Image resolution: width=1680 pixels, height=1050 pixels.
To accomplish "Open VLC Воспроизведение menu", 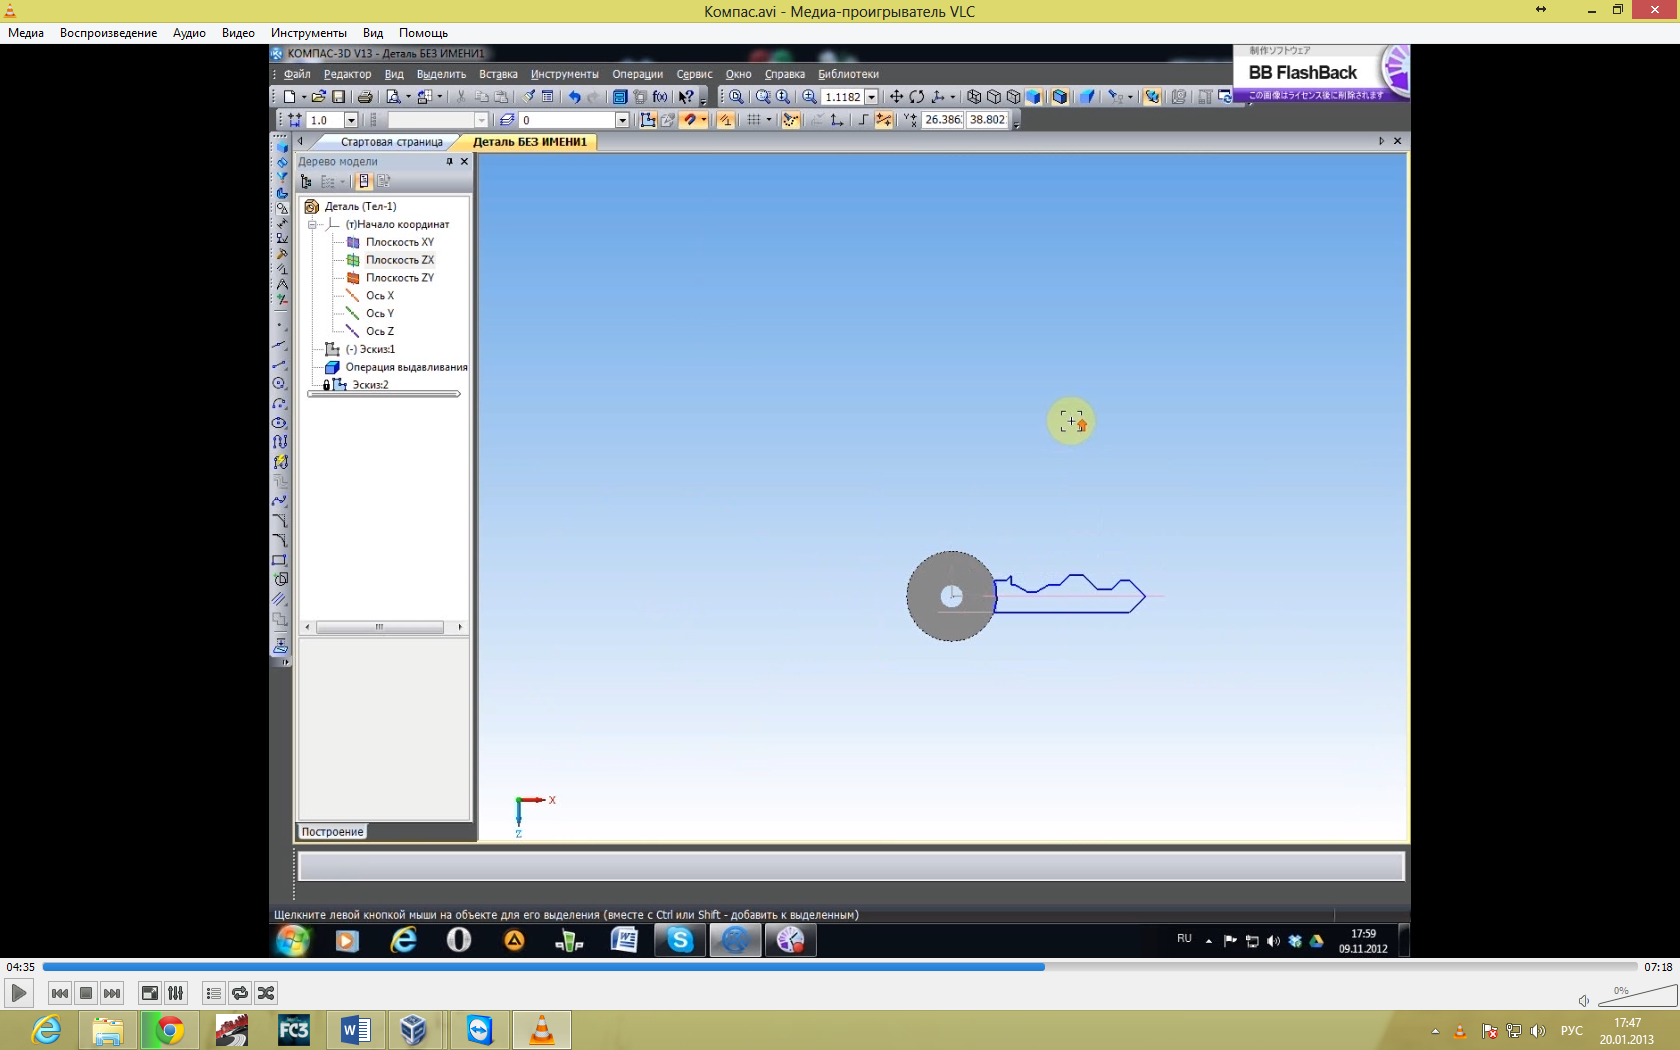I will pyautogui.click(x=108, y=33).
